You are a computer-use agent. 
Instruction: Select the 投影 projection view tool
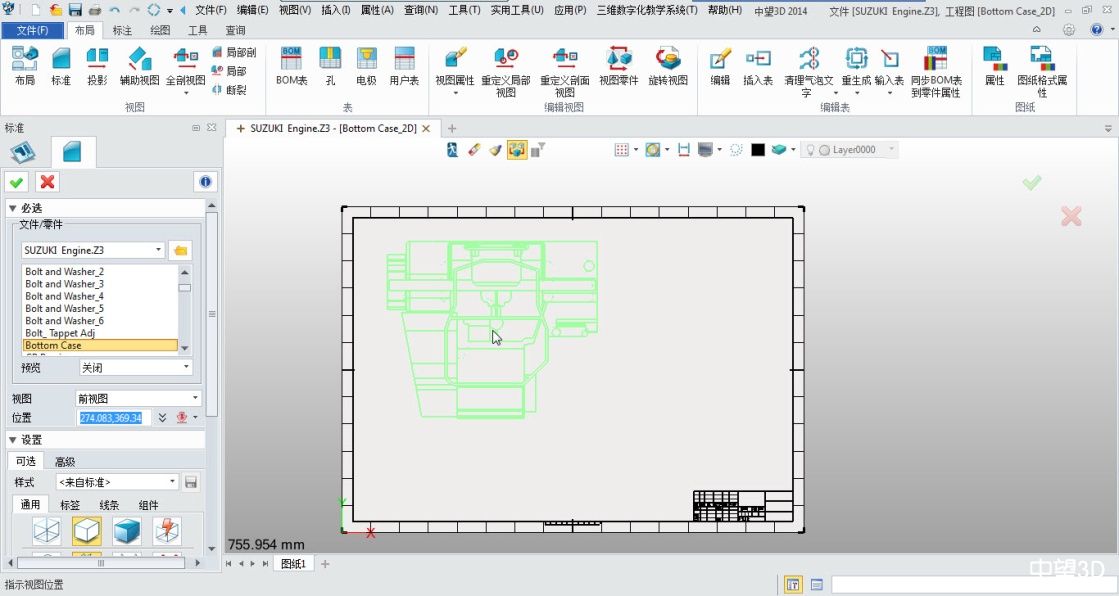[97, 62]
